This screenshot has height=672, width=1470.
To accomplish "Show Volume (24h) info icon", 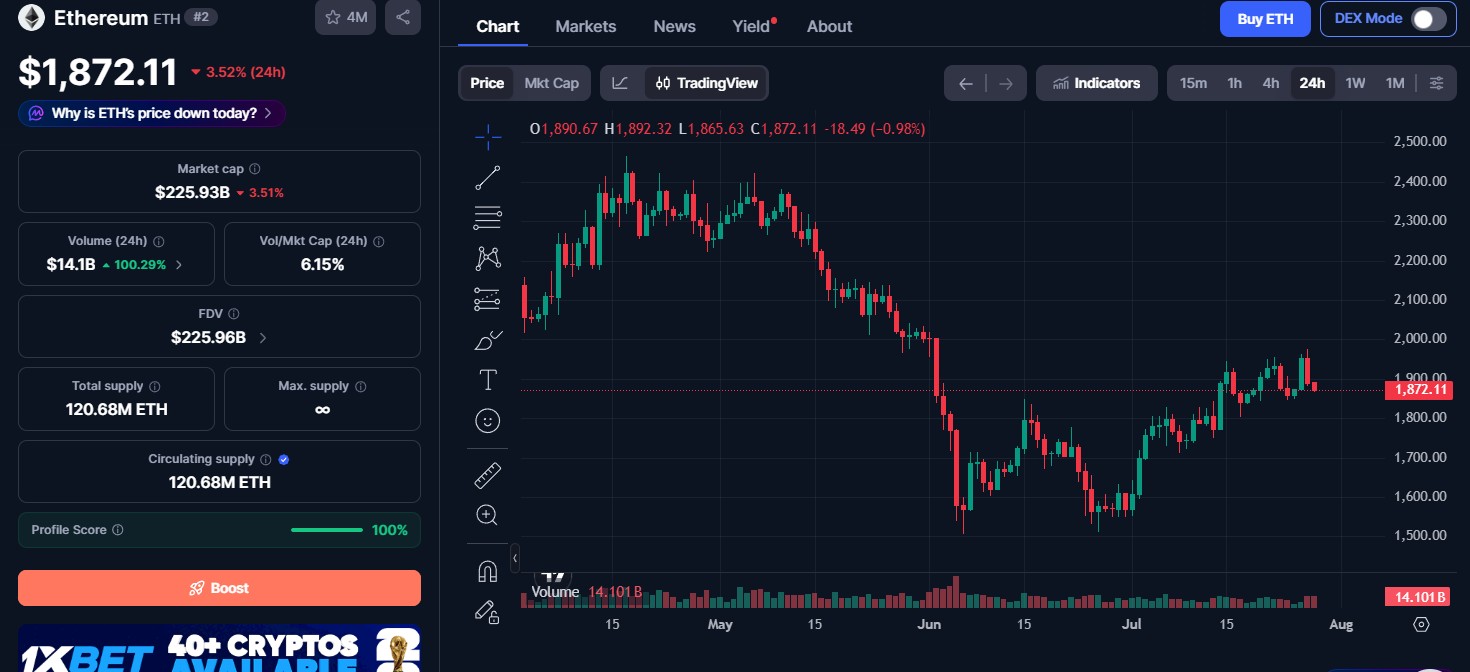I will click(x=159, y=241).
